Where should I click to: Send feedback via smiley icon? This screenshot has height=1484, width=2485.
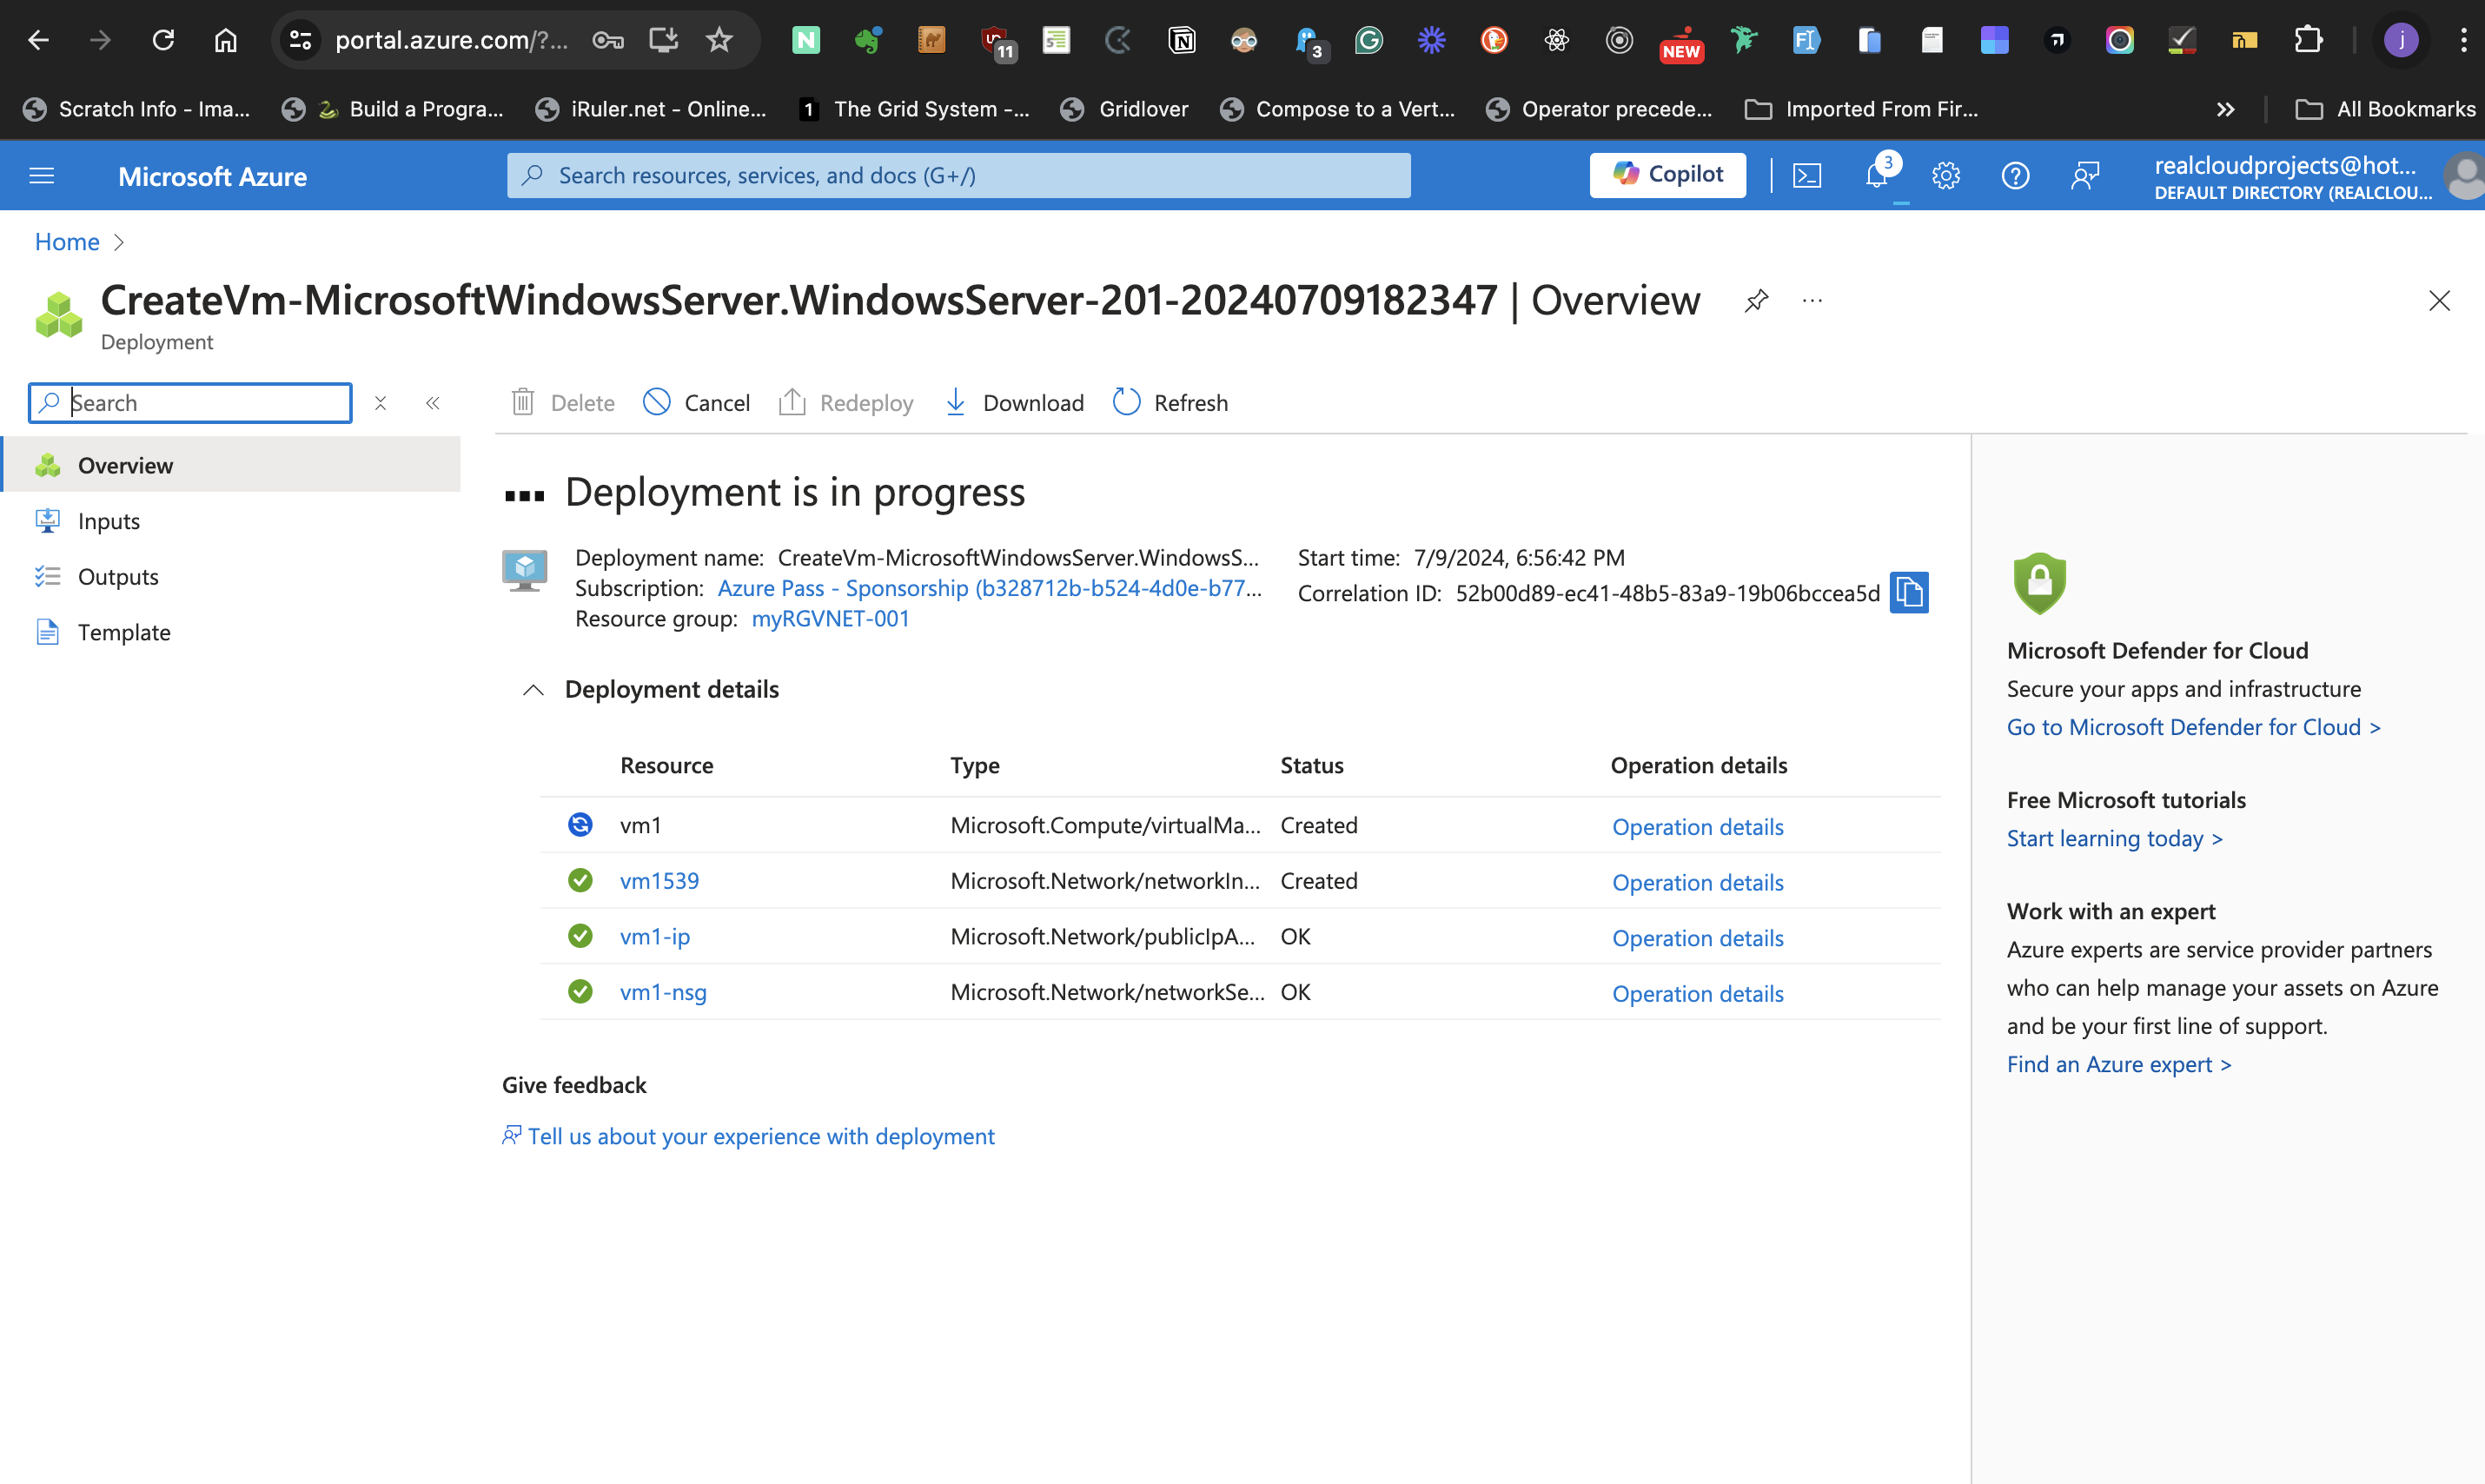pyautogui.click(x=2086, y=175)
